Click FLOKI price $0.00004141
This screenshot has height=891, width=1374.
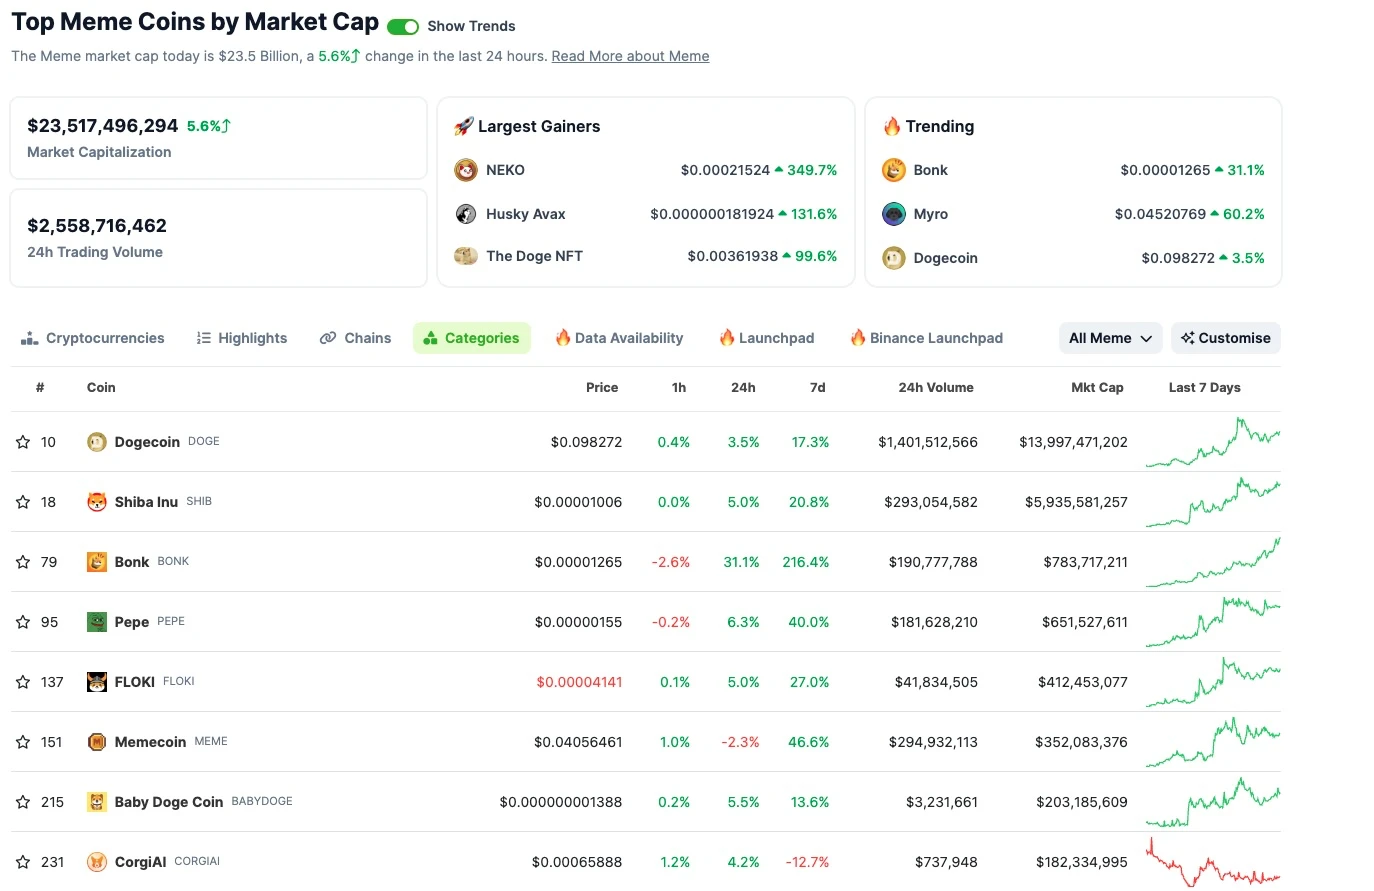[x=579, y=682]
